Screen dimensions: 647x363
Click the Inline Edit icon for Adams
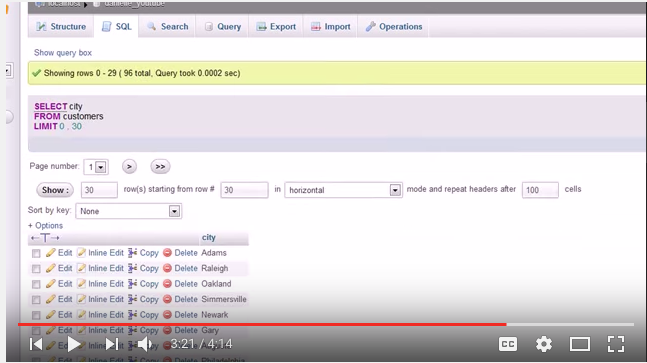(82, 253)
